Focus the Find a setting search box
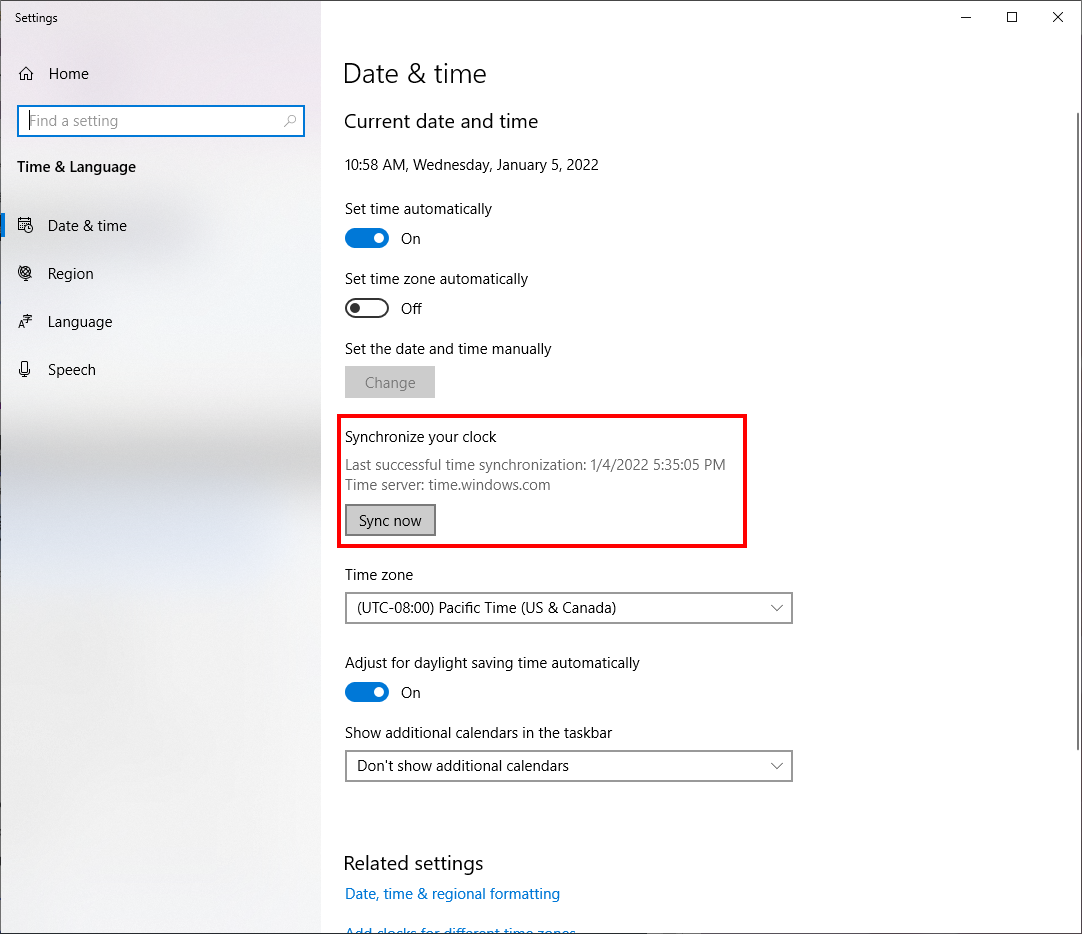Image resolution: width=1082 pixels, height=934 pixels. click(x=152, y=121)
